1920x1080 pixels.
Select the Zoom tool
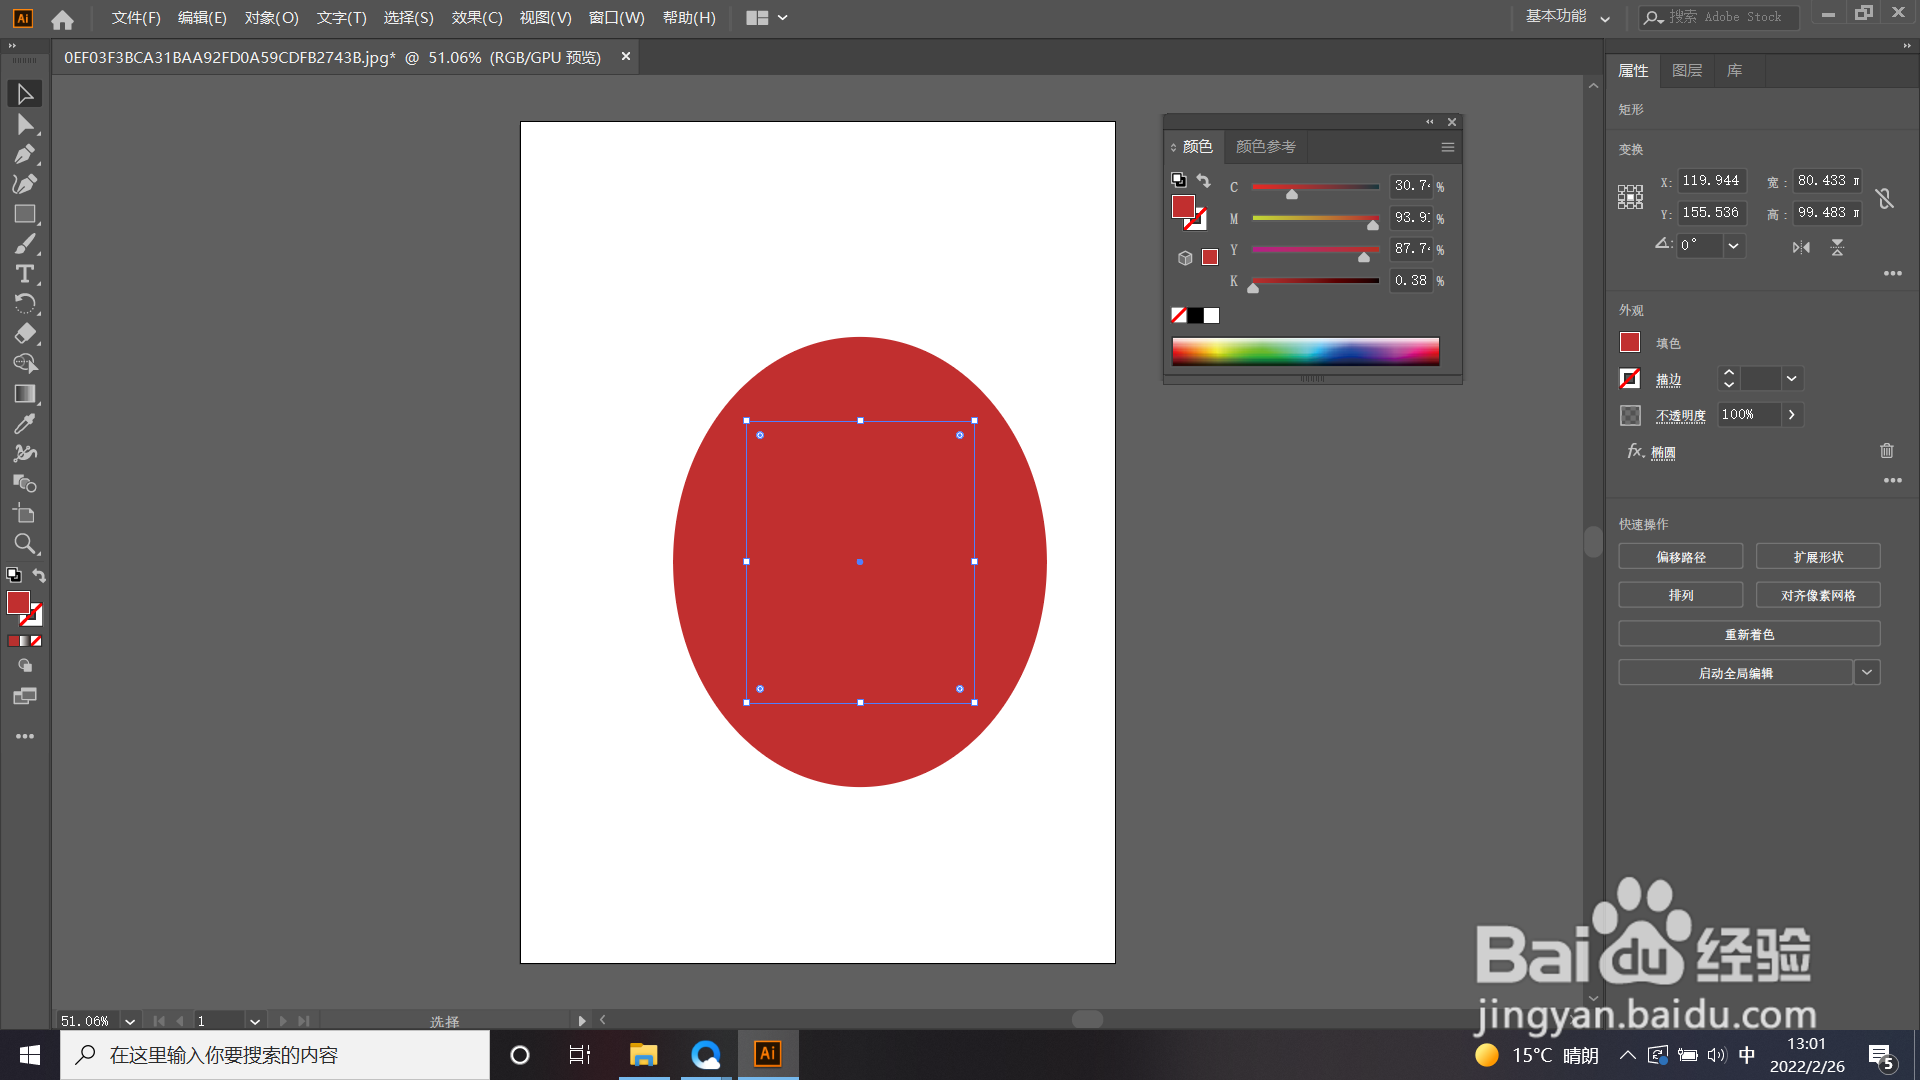pos(25,544)
